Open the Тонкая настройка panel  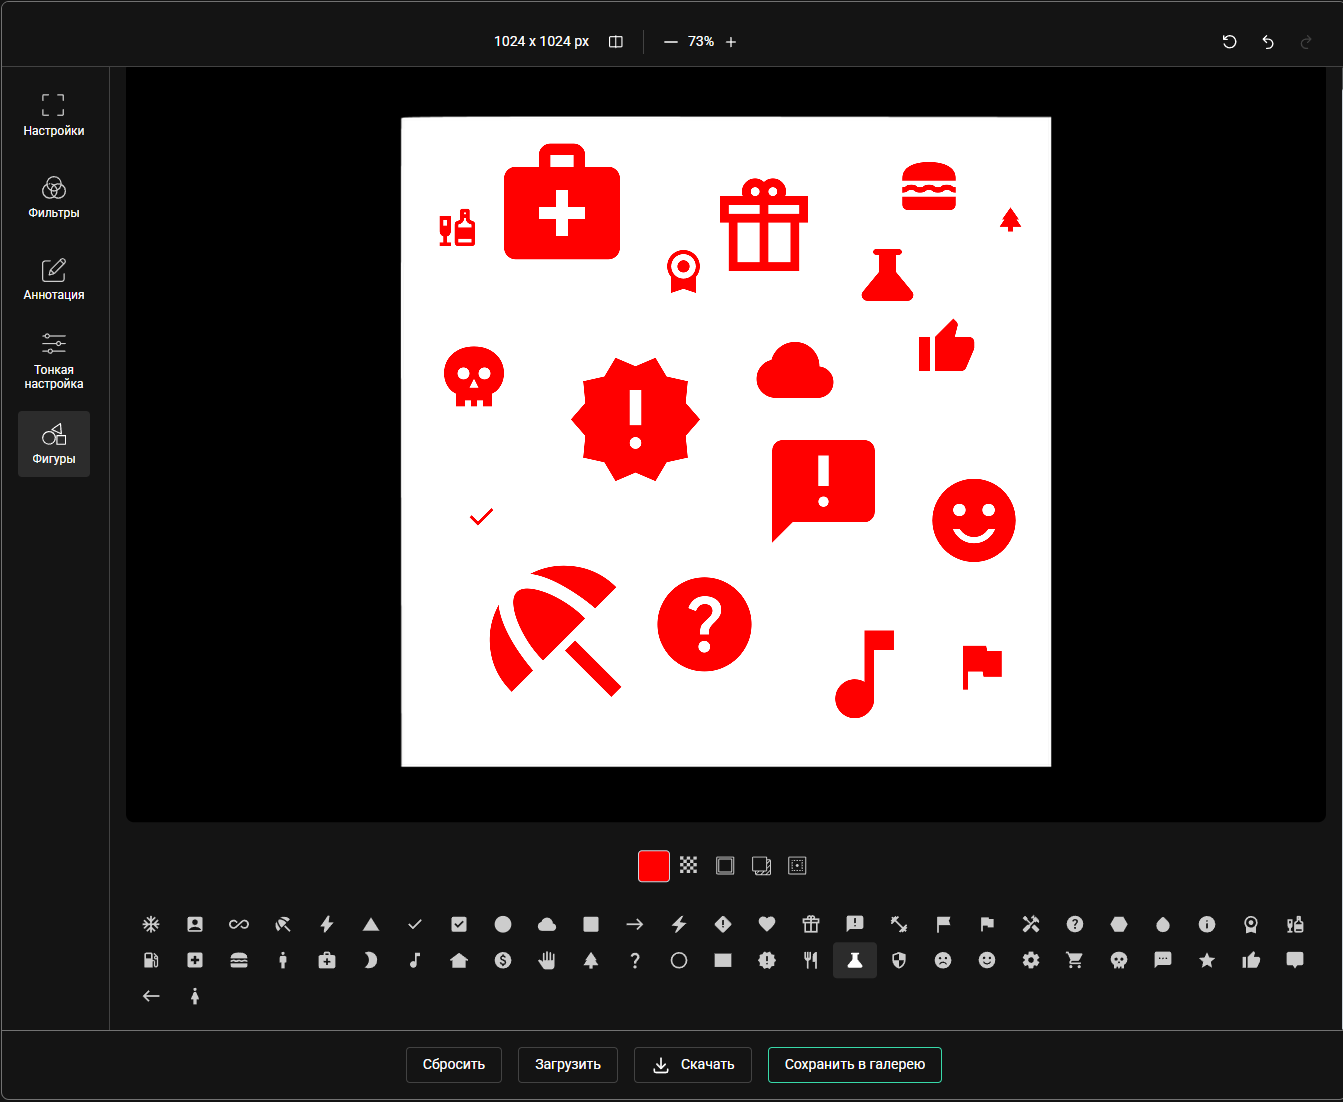pos(54,361)
